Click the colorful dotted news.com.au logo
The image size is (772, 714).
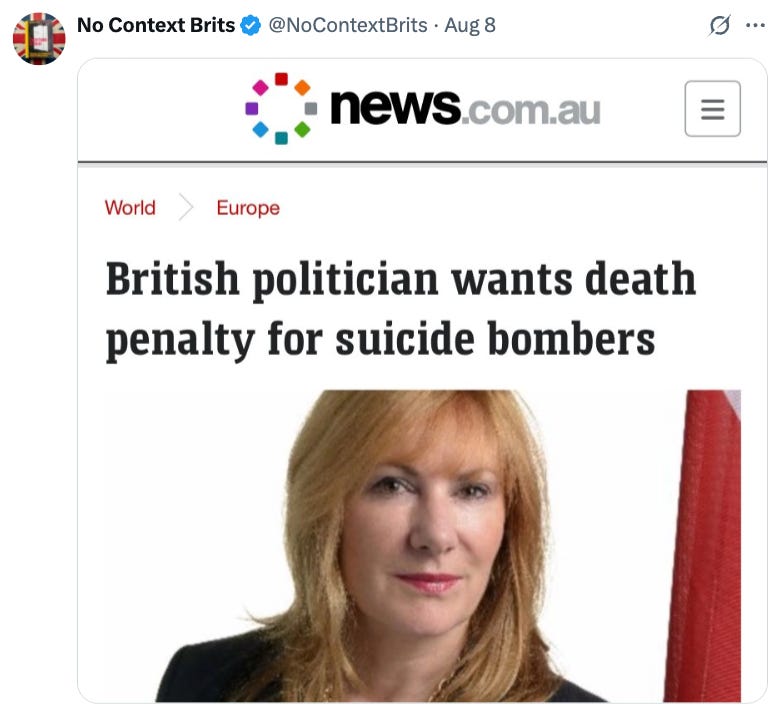(281, 108)
